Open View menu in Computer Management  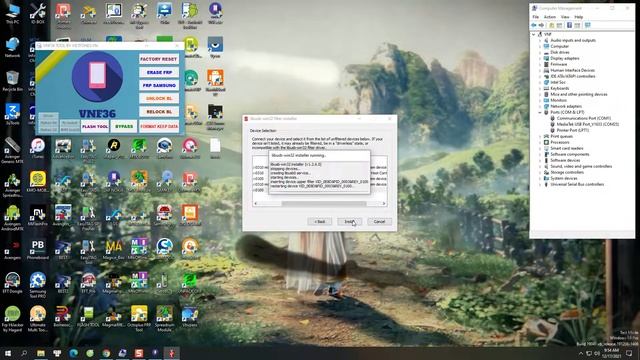click(565, 17)
